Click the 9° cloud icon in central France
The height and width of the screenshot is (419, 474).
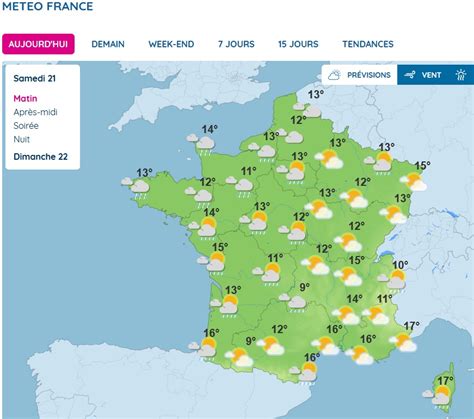coord(293,302)
